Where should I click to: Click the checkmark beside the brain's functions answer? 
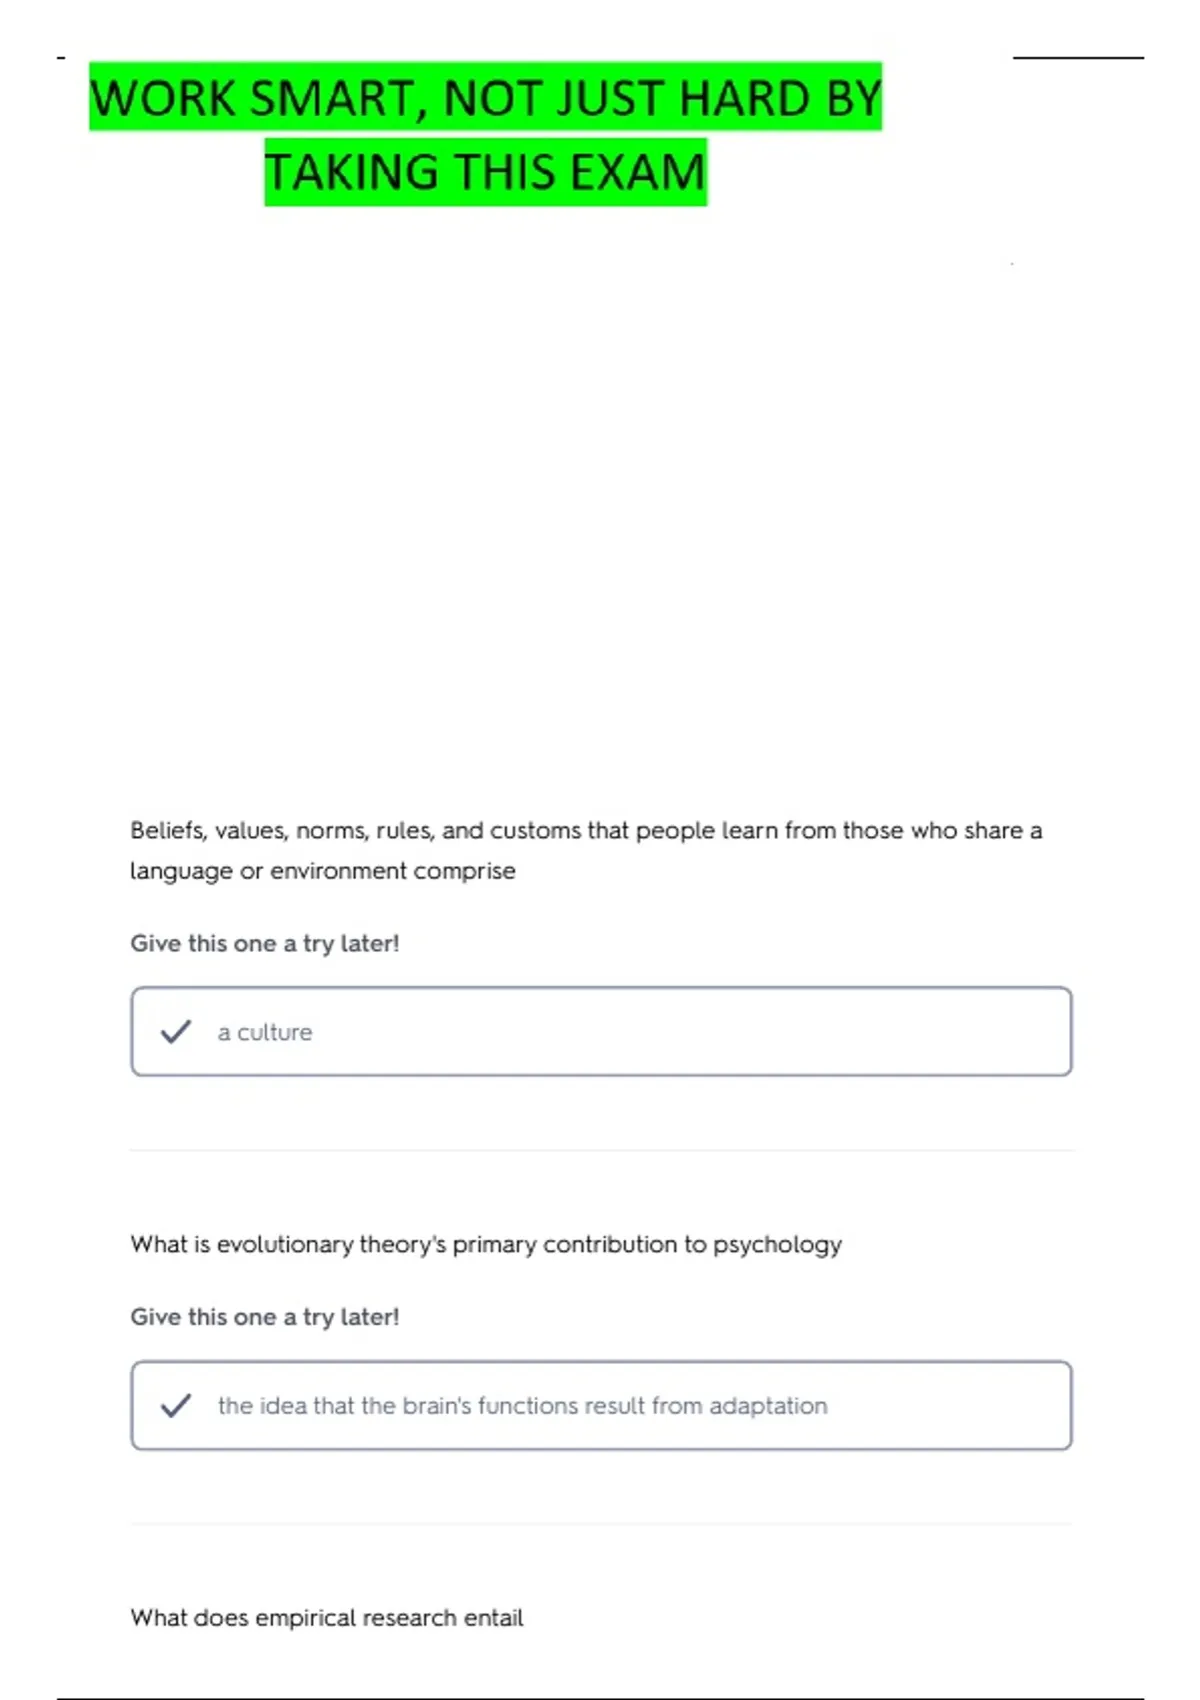coord(176,1405)
